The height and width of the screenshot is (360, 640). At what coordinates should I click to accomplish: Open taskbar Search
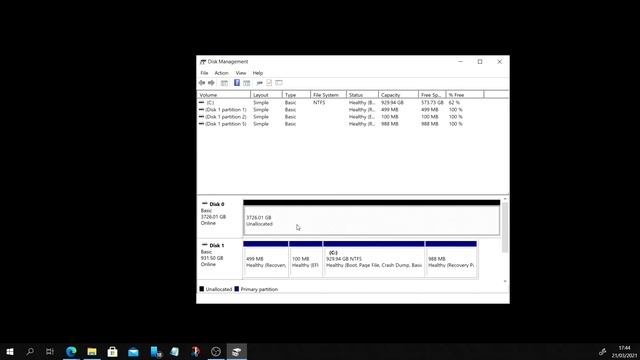click(x=30, y=351)
